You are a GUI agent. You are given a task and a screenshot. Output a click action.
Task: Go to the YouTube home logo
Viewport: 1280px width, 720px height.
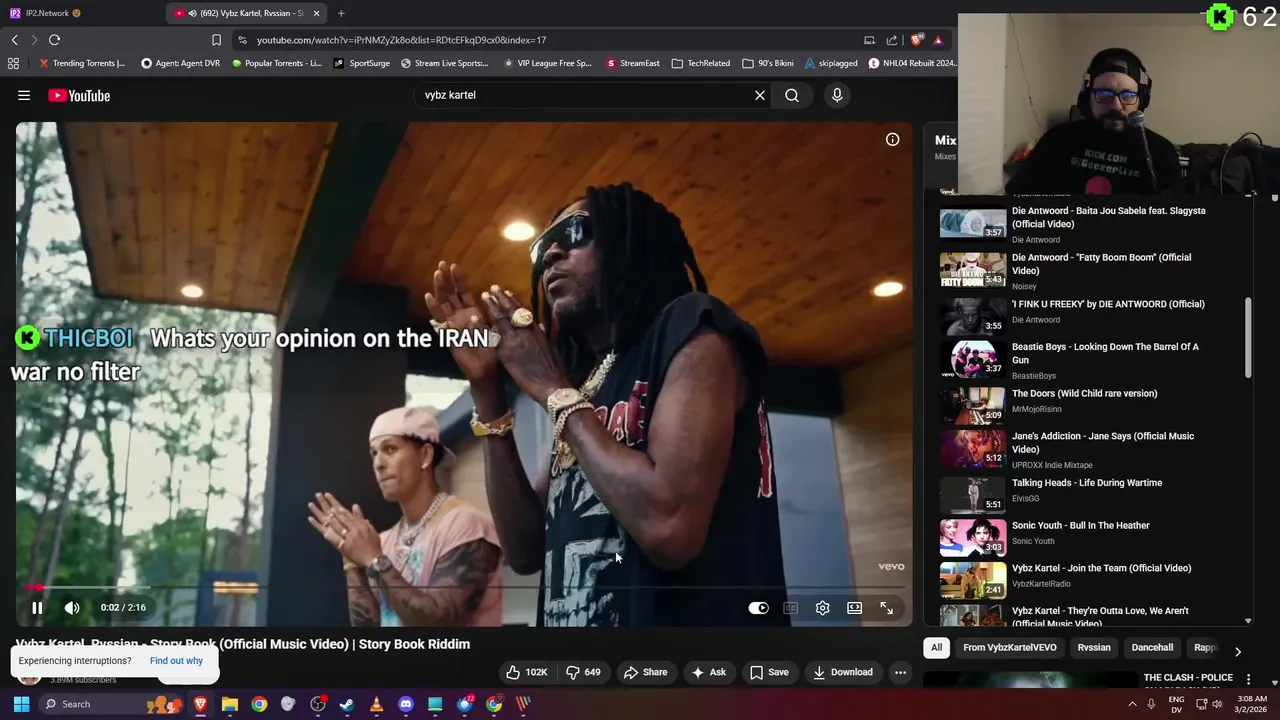click(79, 95)
